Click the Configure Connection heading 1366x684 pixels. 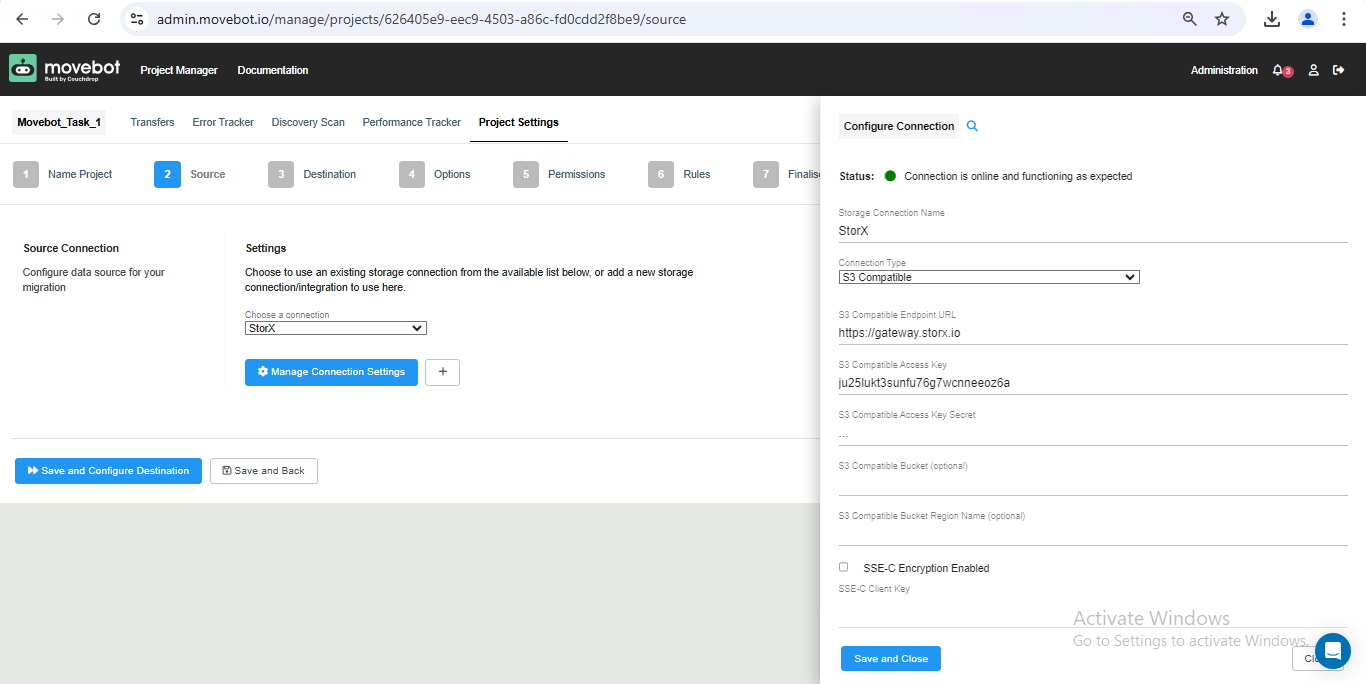coord(899,126)
